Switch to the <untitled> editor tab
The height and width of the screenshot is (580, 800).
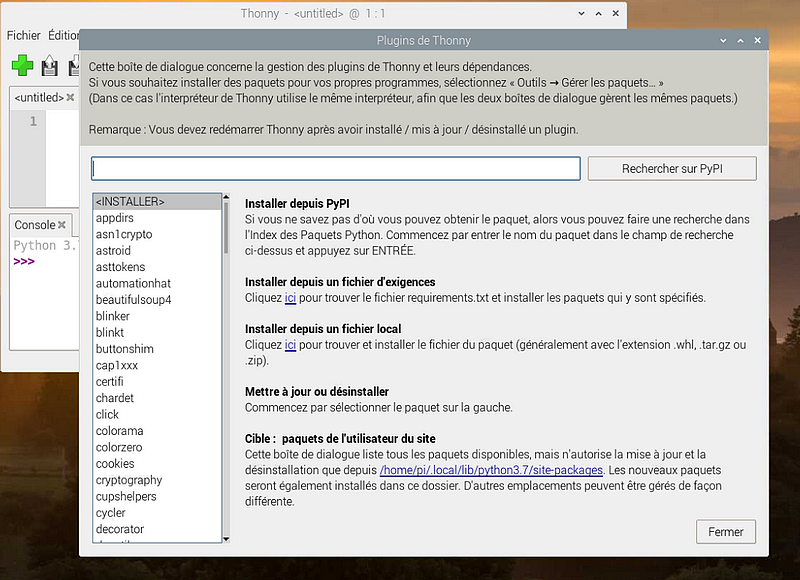click(39, 97)
